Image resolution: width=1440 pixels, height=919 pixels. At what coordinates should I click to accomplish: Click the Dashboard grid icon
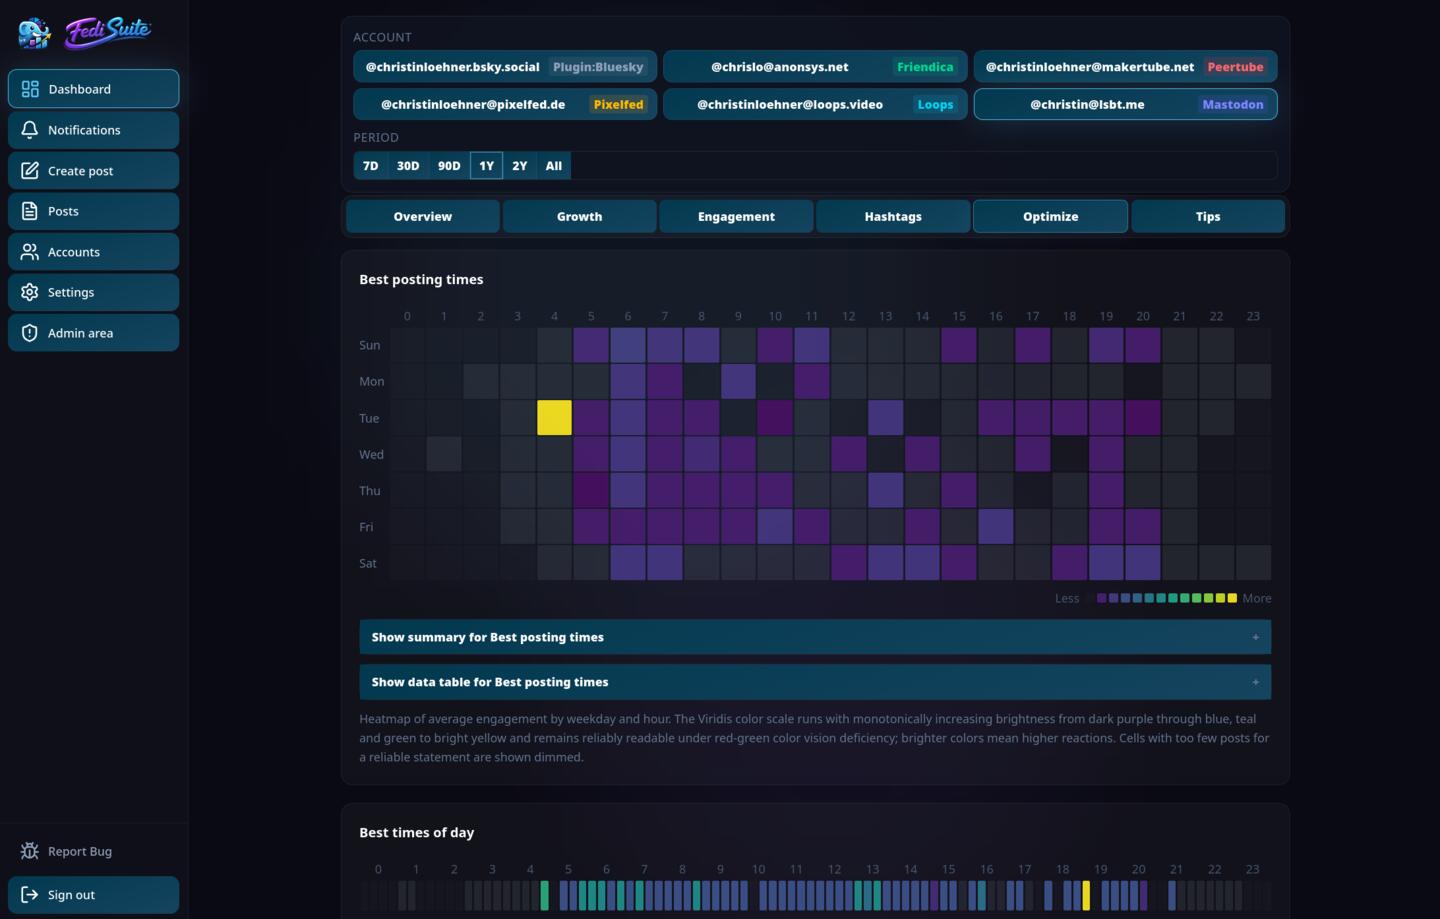pyautogui.click(x=30, y=89)
